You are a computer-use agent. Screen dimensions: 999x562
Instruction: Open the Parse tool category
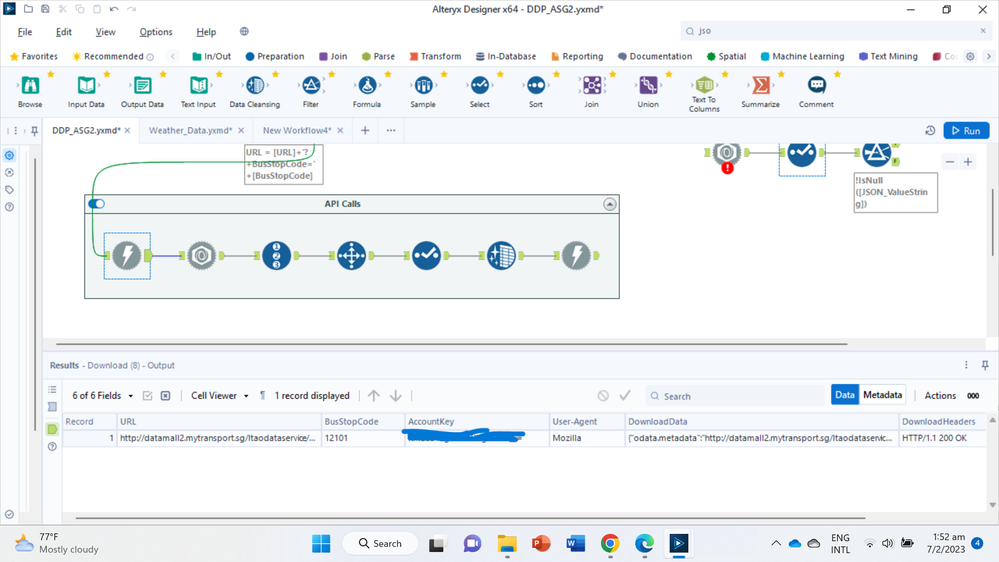[378, 56]
